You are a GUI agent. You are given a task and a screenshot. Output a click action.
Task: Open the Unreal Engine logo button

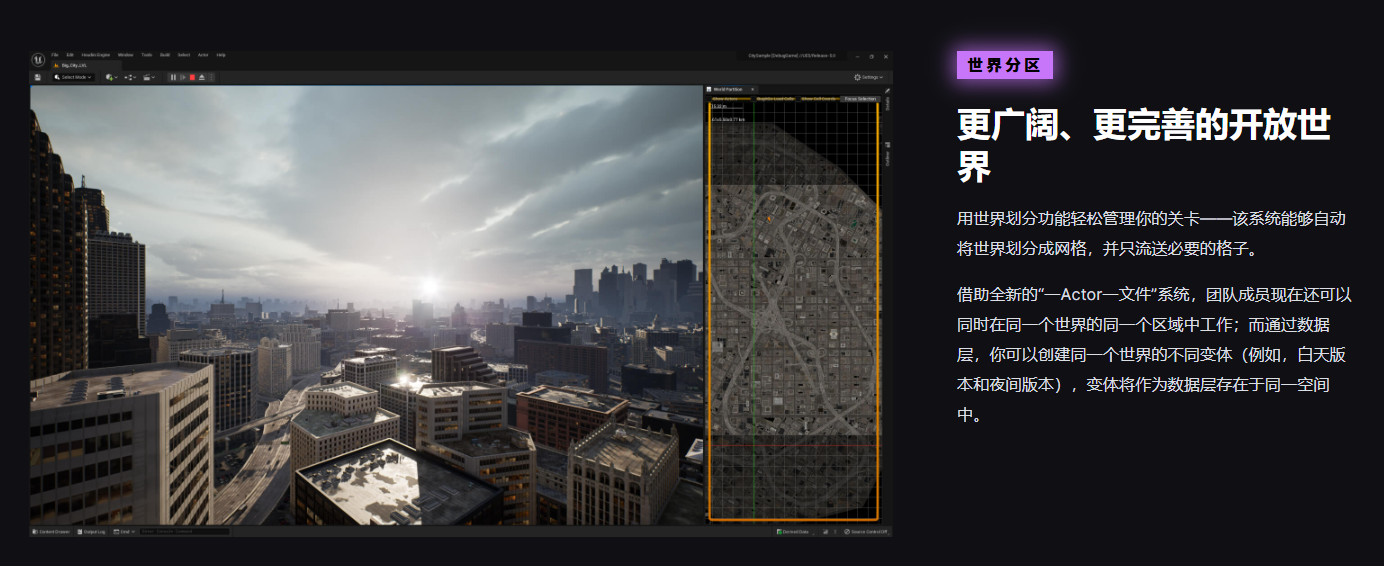click(38, 59)
